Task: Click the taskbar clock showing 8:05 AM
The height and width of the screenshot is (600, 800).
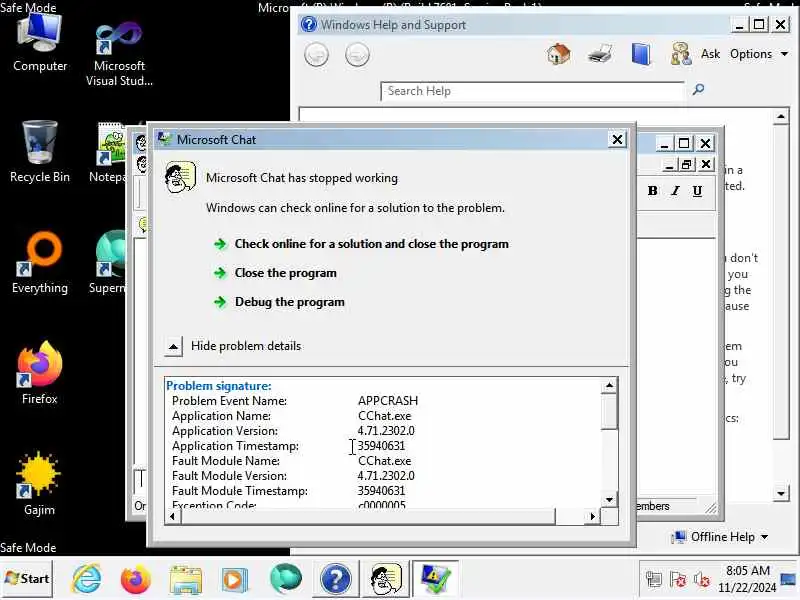Action: [x=747, y=579]
